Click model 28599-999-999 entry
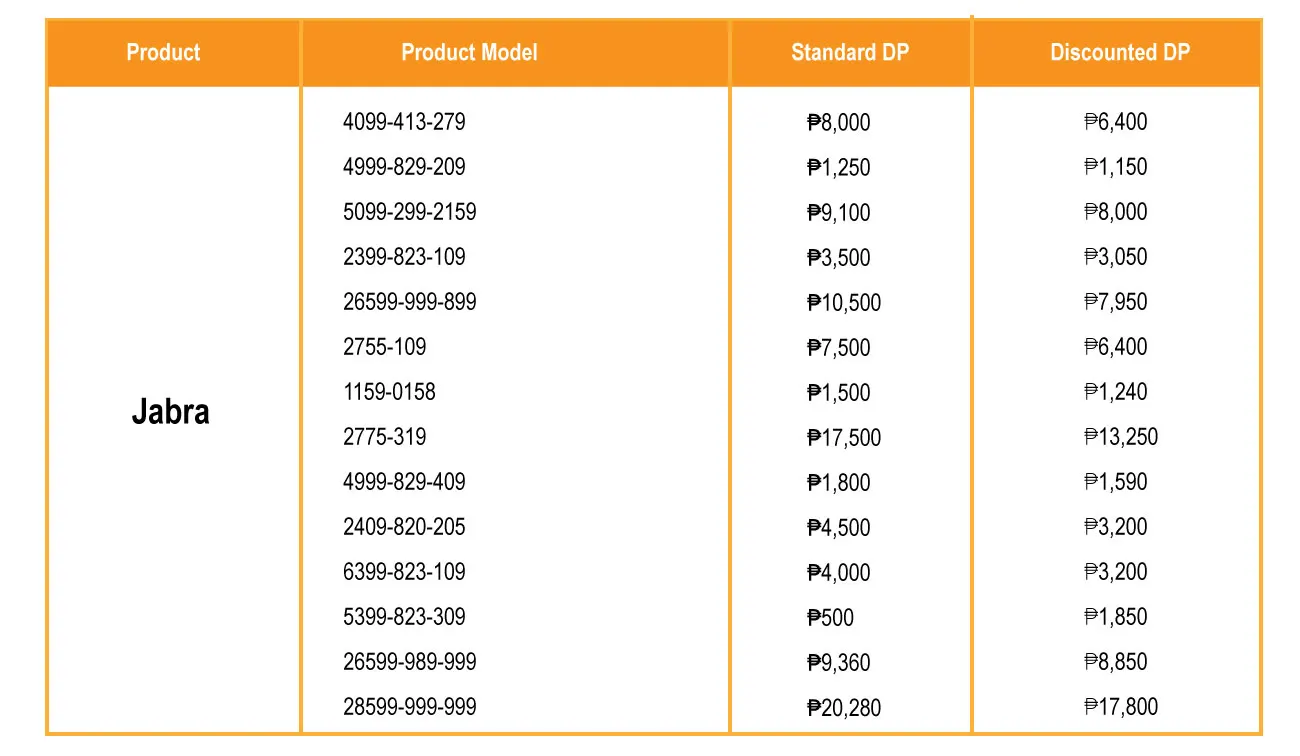Viewport: 1300px width, 756px height. click(410, 707)
